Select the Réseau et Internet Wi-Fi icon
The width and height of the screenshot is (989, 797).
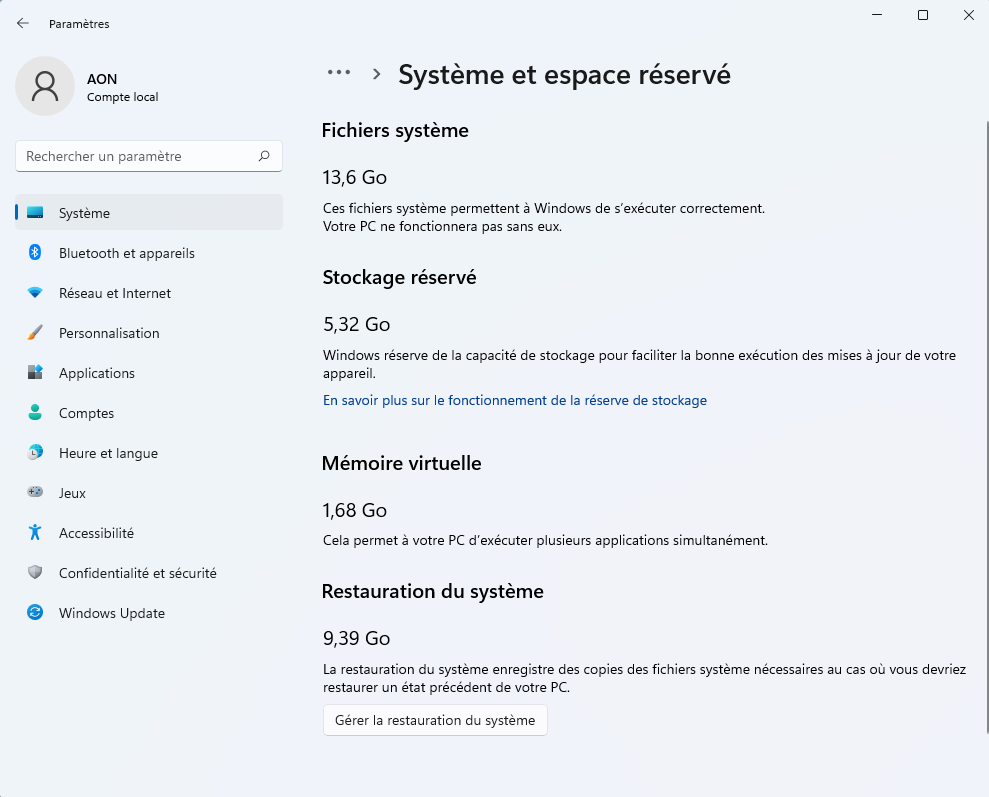35,293
